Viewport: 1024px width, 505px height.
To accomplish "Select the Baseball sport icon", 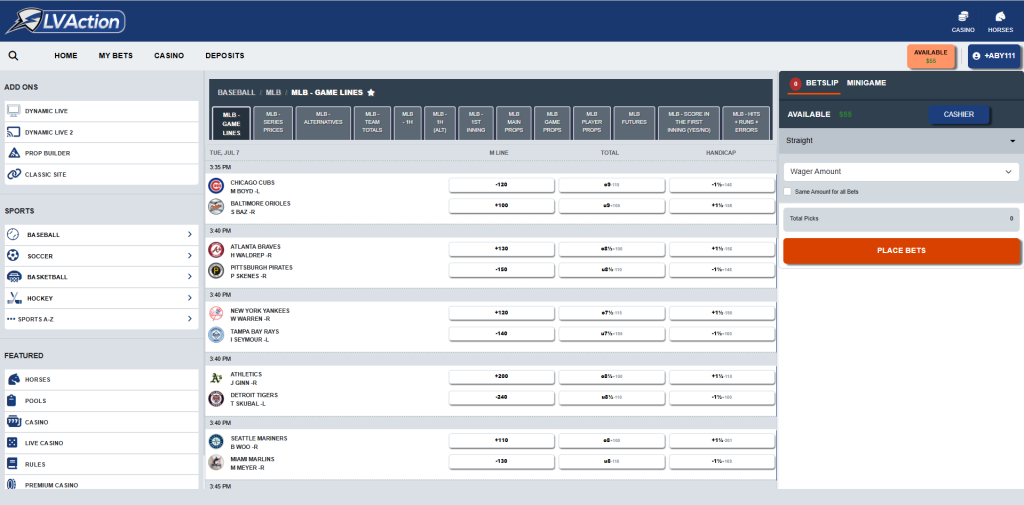I will (13, 235).
